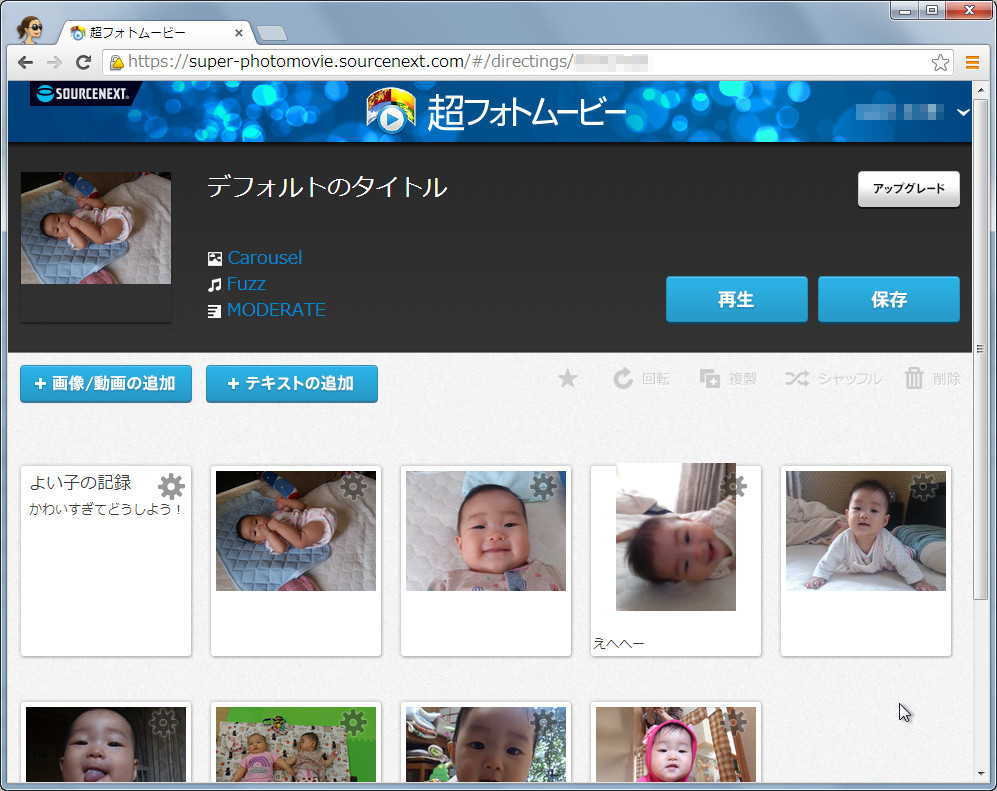
Task: Open the gear settings on the first baby photo
Action: click(x=351, y=486)
